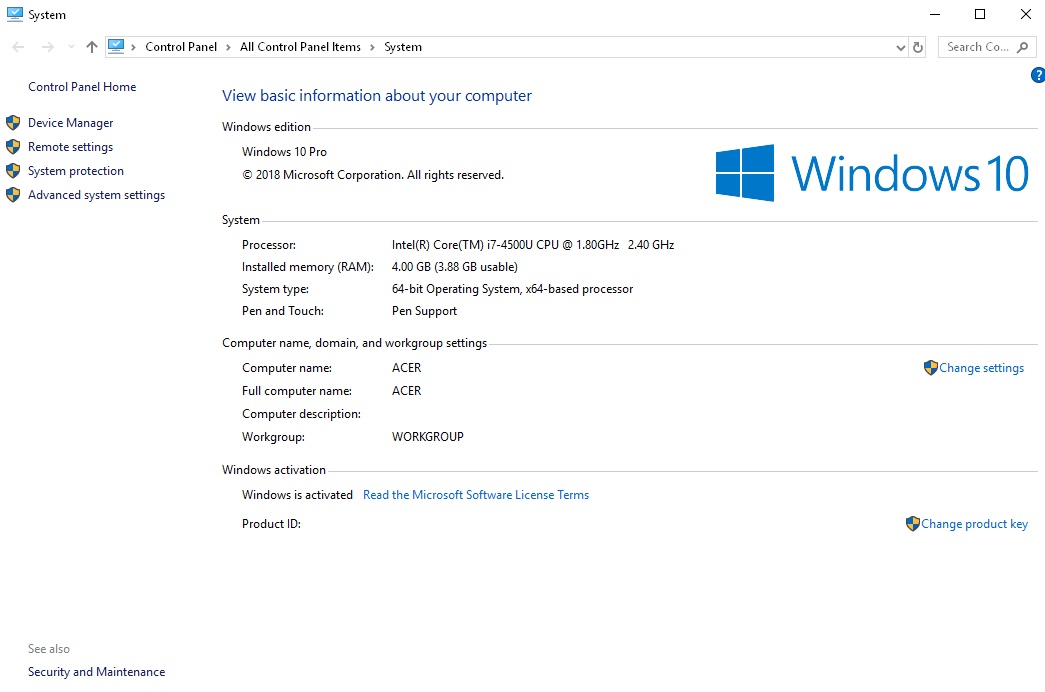Open help with the blue question mark icon
This screenshot has width=1045, height=692.
click(x=1038, y=75)
